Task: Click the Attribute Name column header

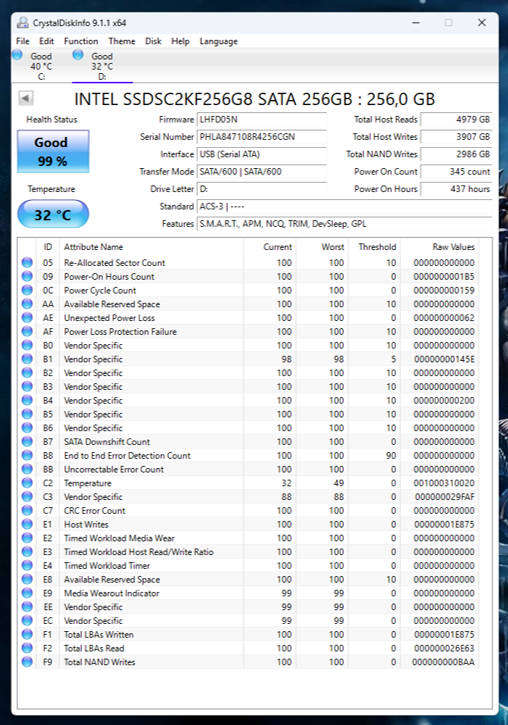Action: click(x=93, y=247)
